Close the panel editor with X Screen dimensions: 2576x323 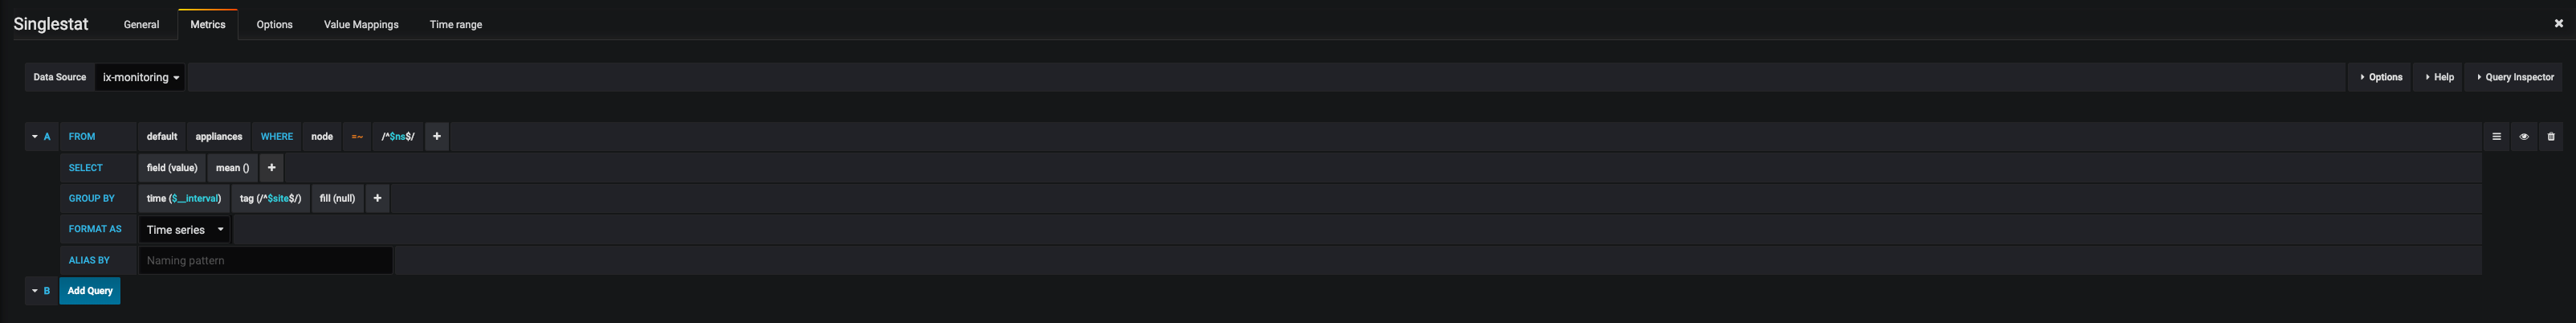2559,23
